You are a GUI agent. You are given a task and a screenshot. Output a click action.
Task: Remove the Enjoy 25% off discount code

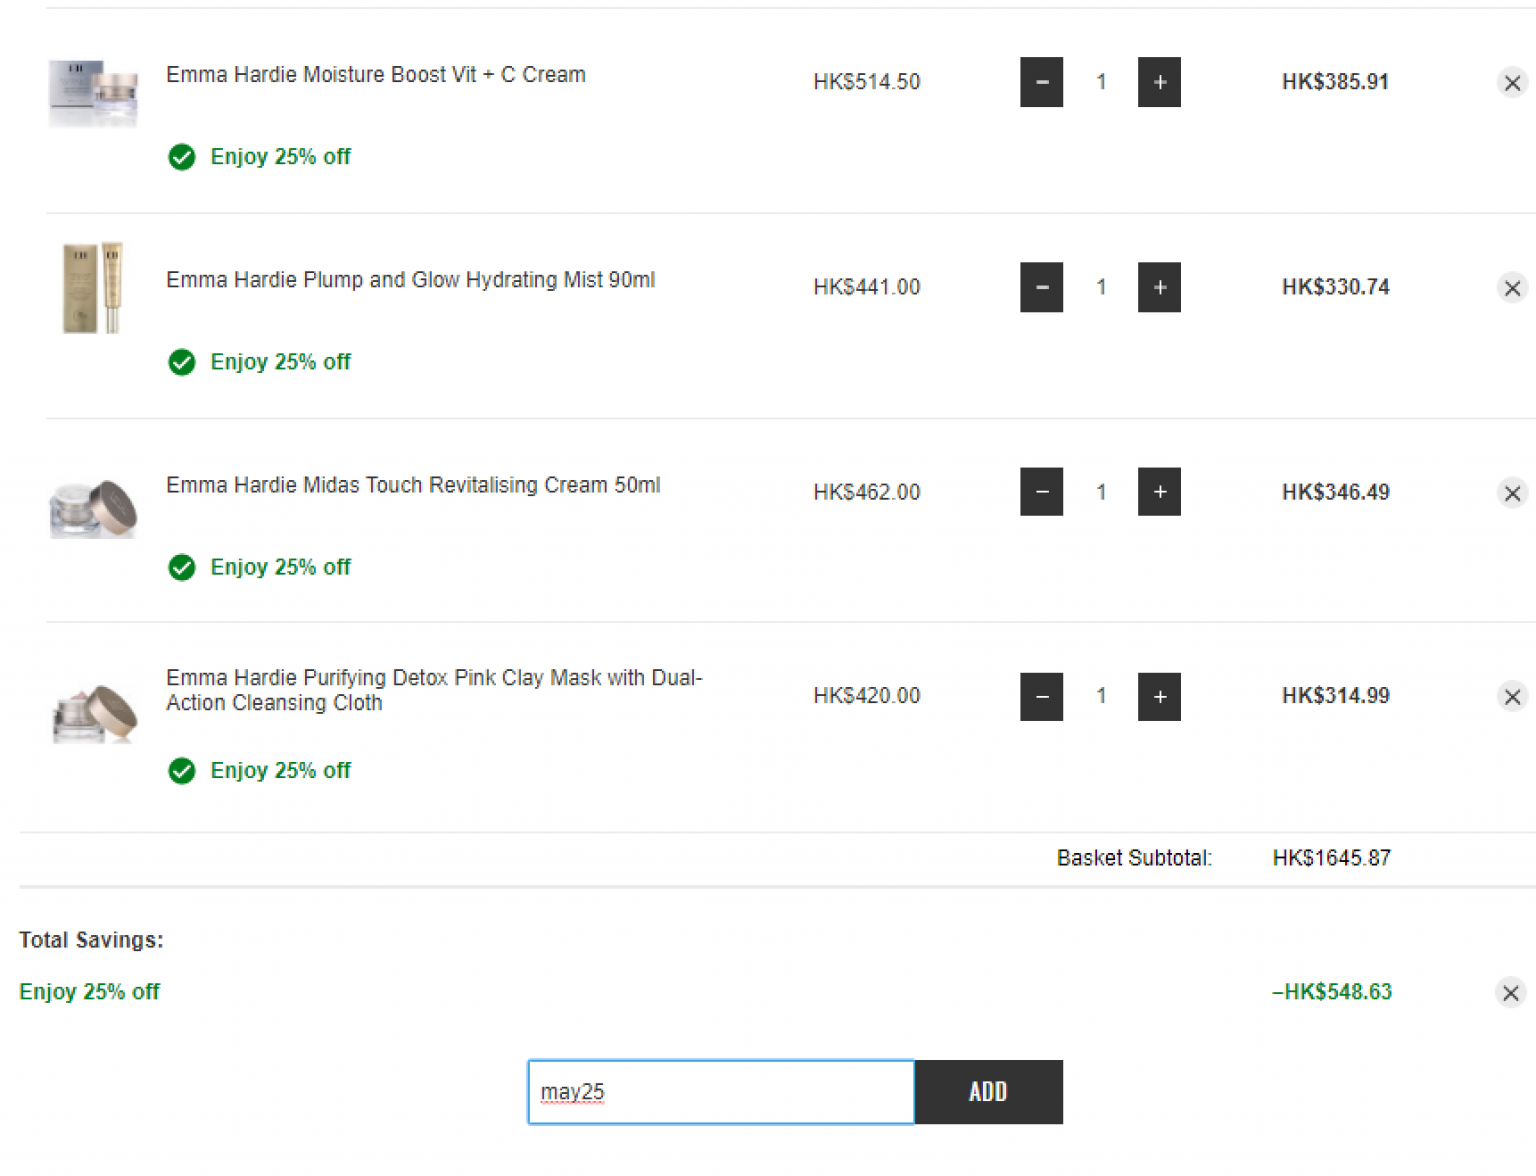coord(1510,993)
